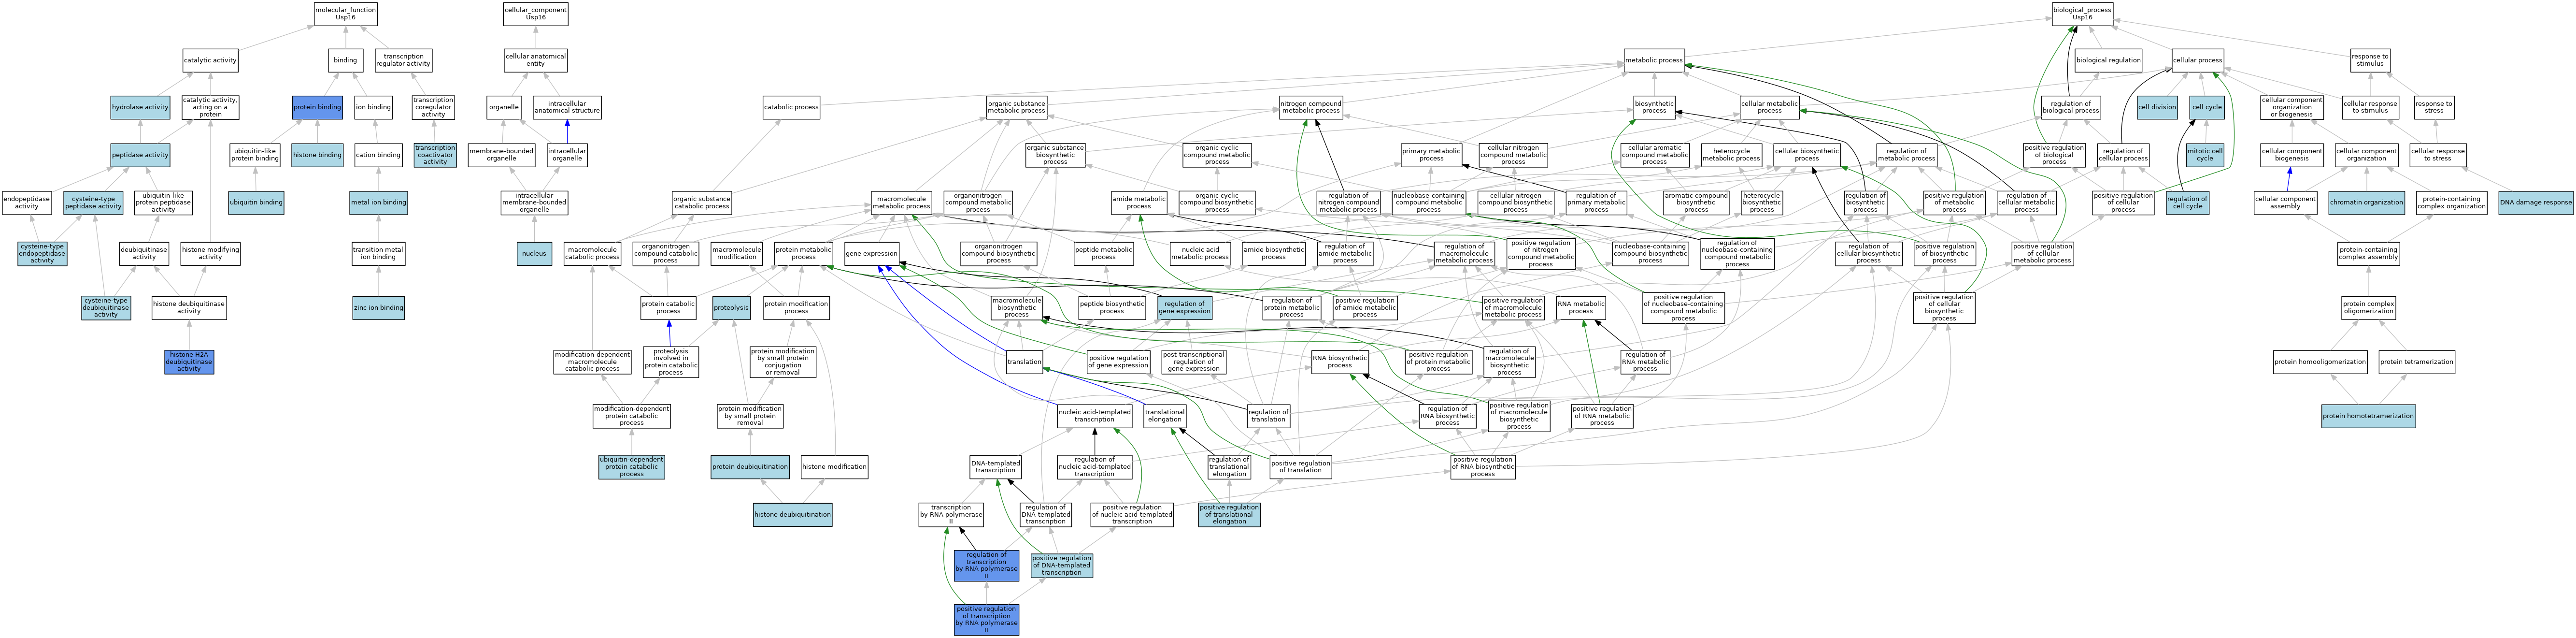Click the 'intracellular anatomical structure' node

click(x=567, y=107)
